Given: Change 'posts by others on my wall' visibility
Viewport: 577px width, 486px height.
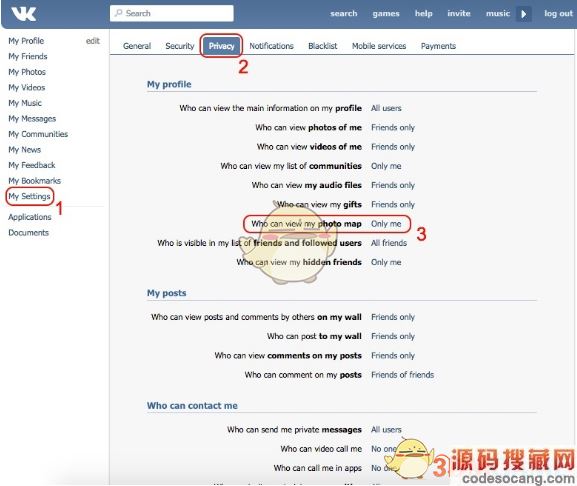Looking at the screenshot, I should click(393, 317).
